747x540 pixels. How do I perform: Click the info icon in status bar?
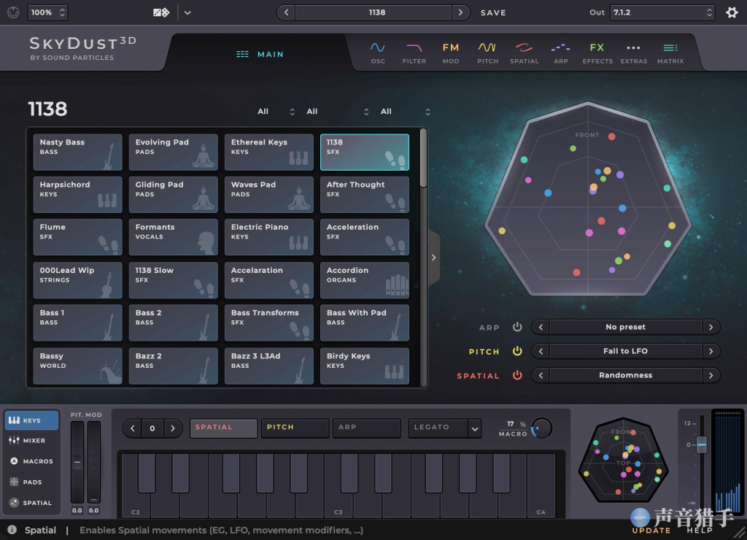(x=12, y=530)
